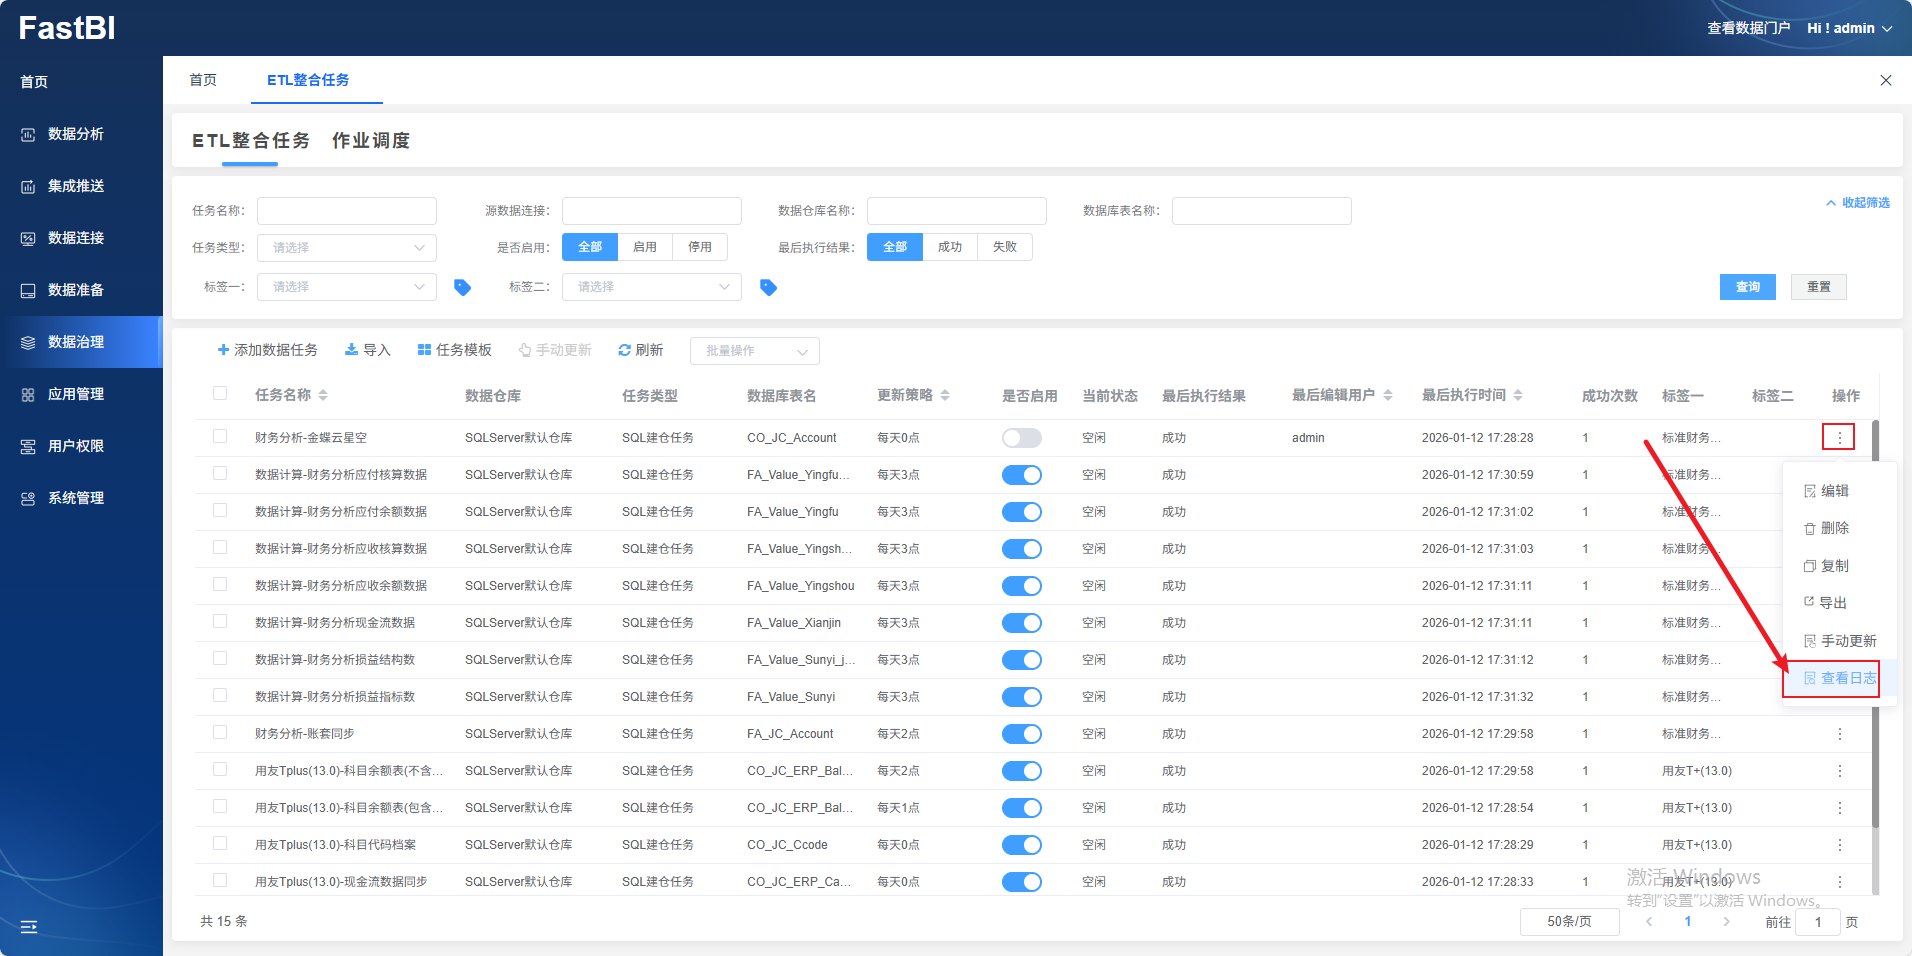Expand the 批量操作 dropdown
Viewport: 1912px width, 956px height.
[x=754, y=351]
